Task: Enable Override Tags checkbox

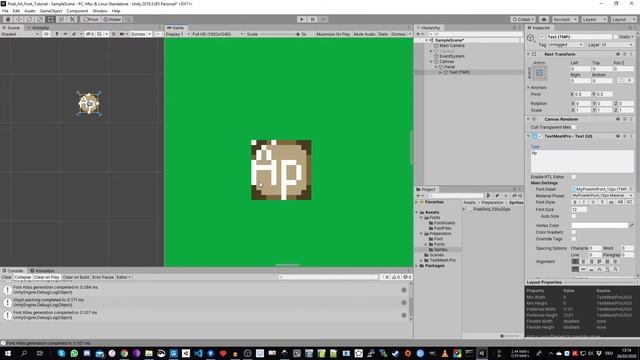Action: (x=574, y=239)
